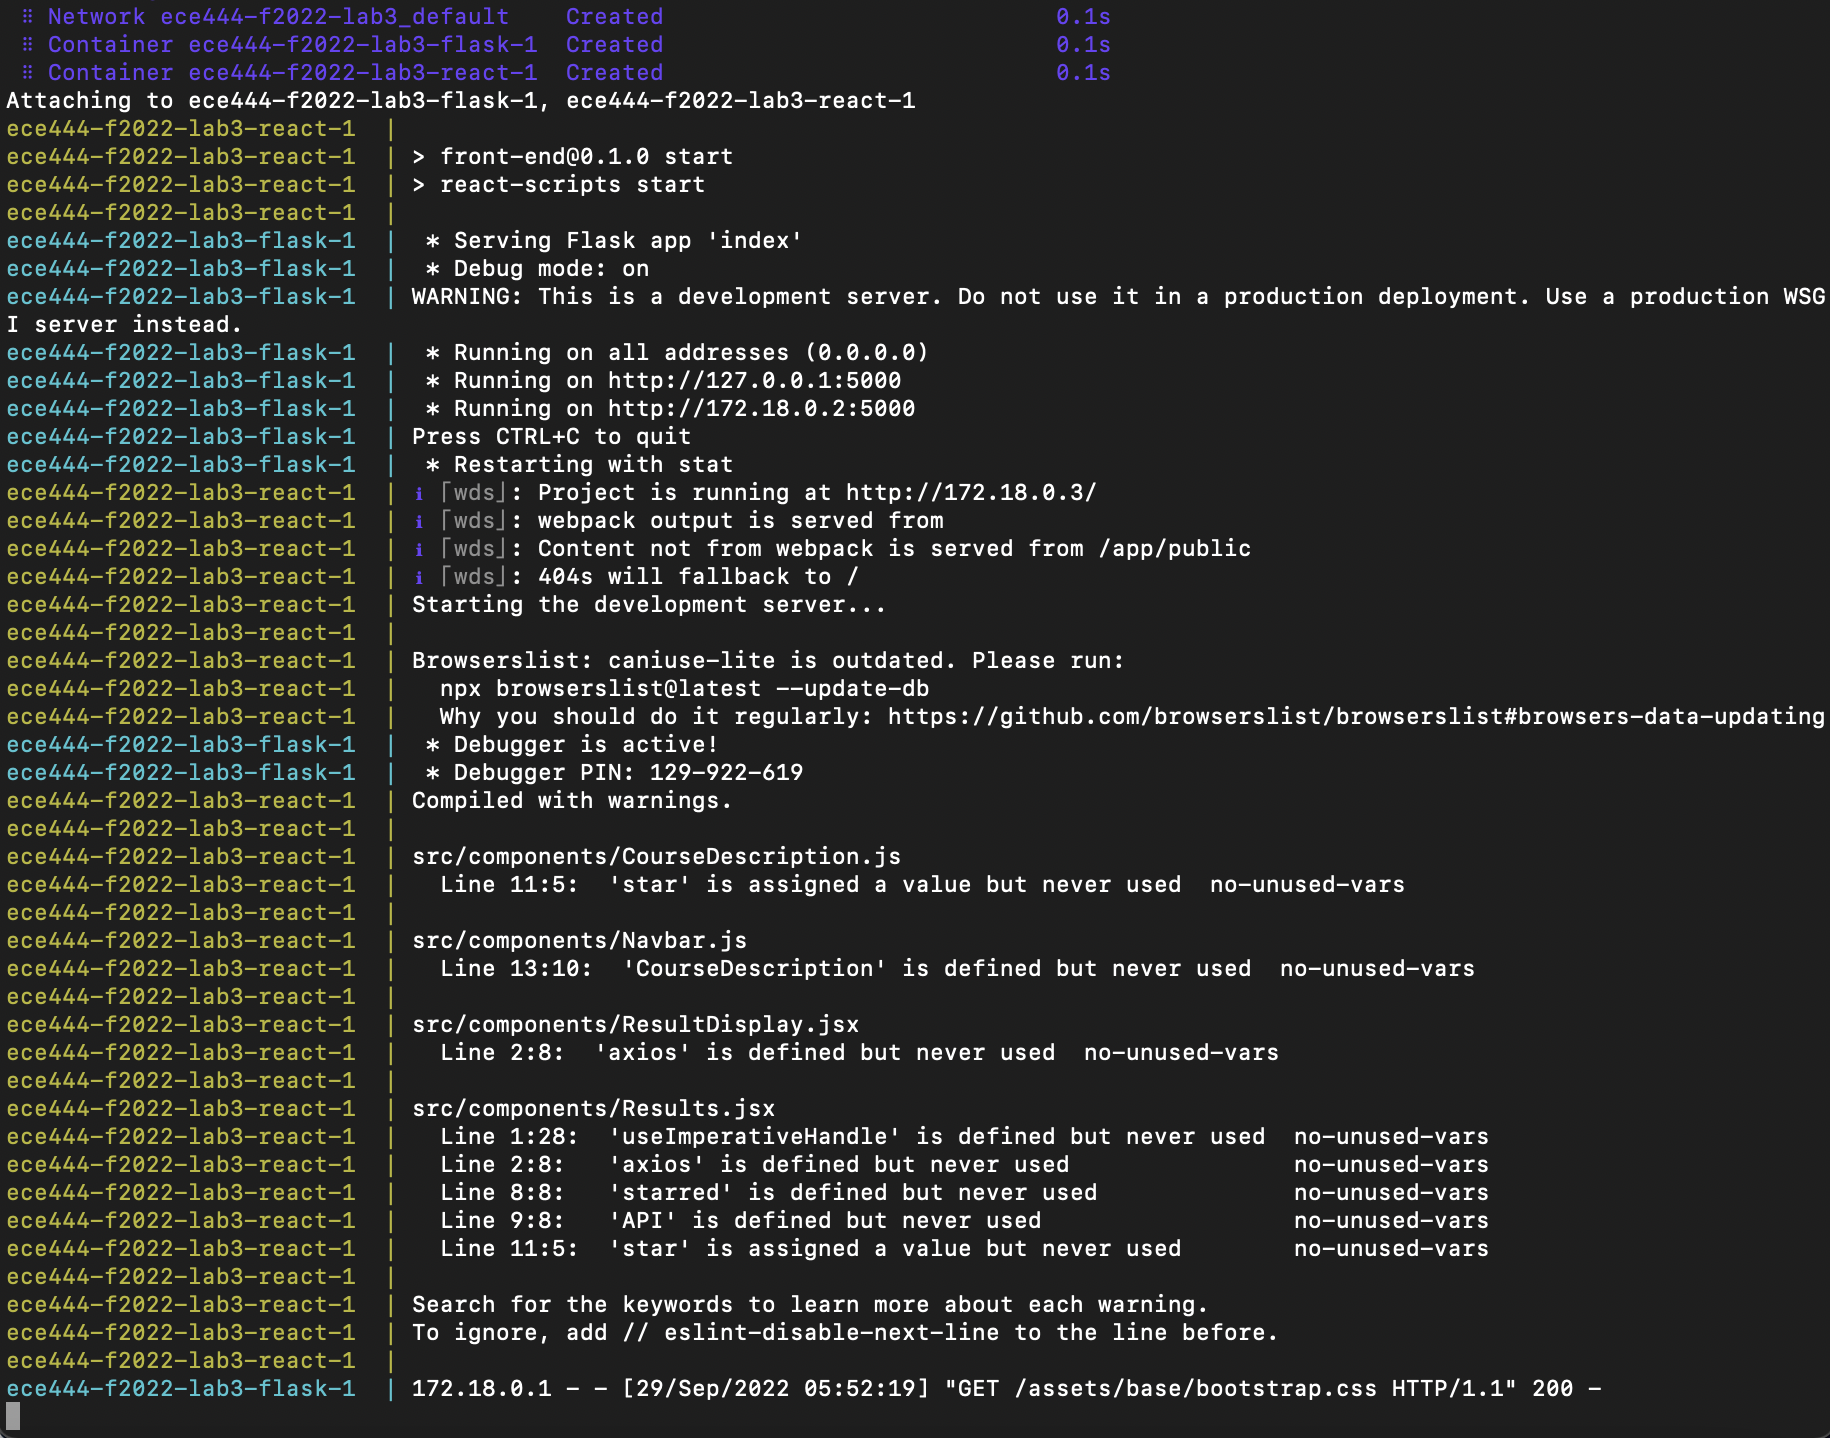Screen dimensions: 1830x1438
Task: Click the terminal cursor block at bottom
Action: pos(13,1416)
